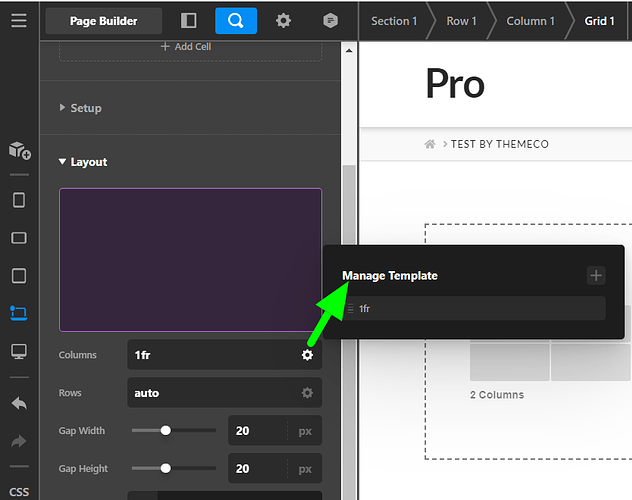The width and height of the screenshot is (632, 500).
Task: Select Column 1 in breadcrumb
Action: click(x=530, y=21)
